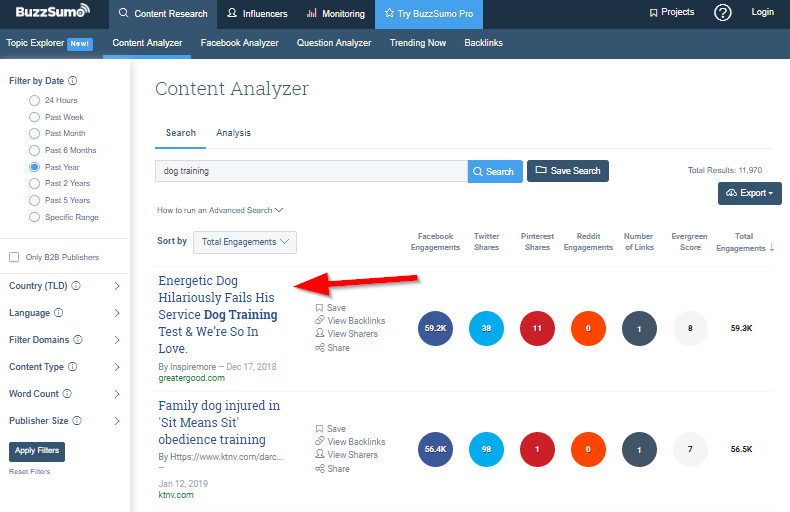Viewport: 790px width, 512px height.
Task: Select the Past Week date filter
Action: point(34,117)
